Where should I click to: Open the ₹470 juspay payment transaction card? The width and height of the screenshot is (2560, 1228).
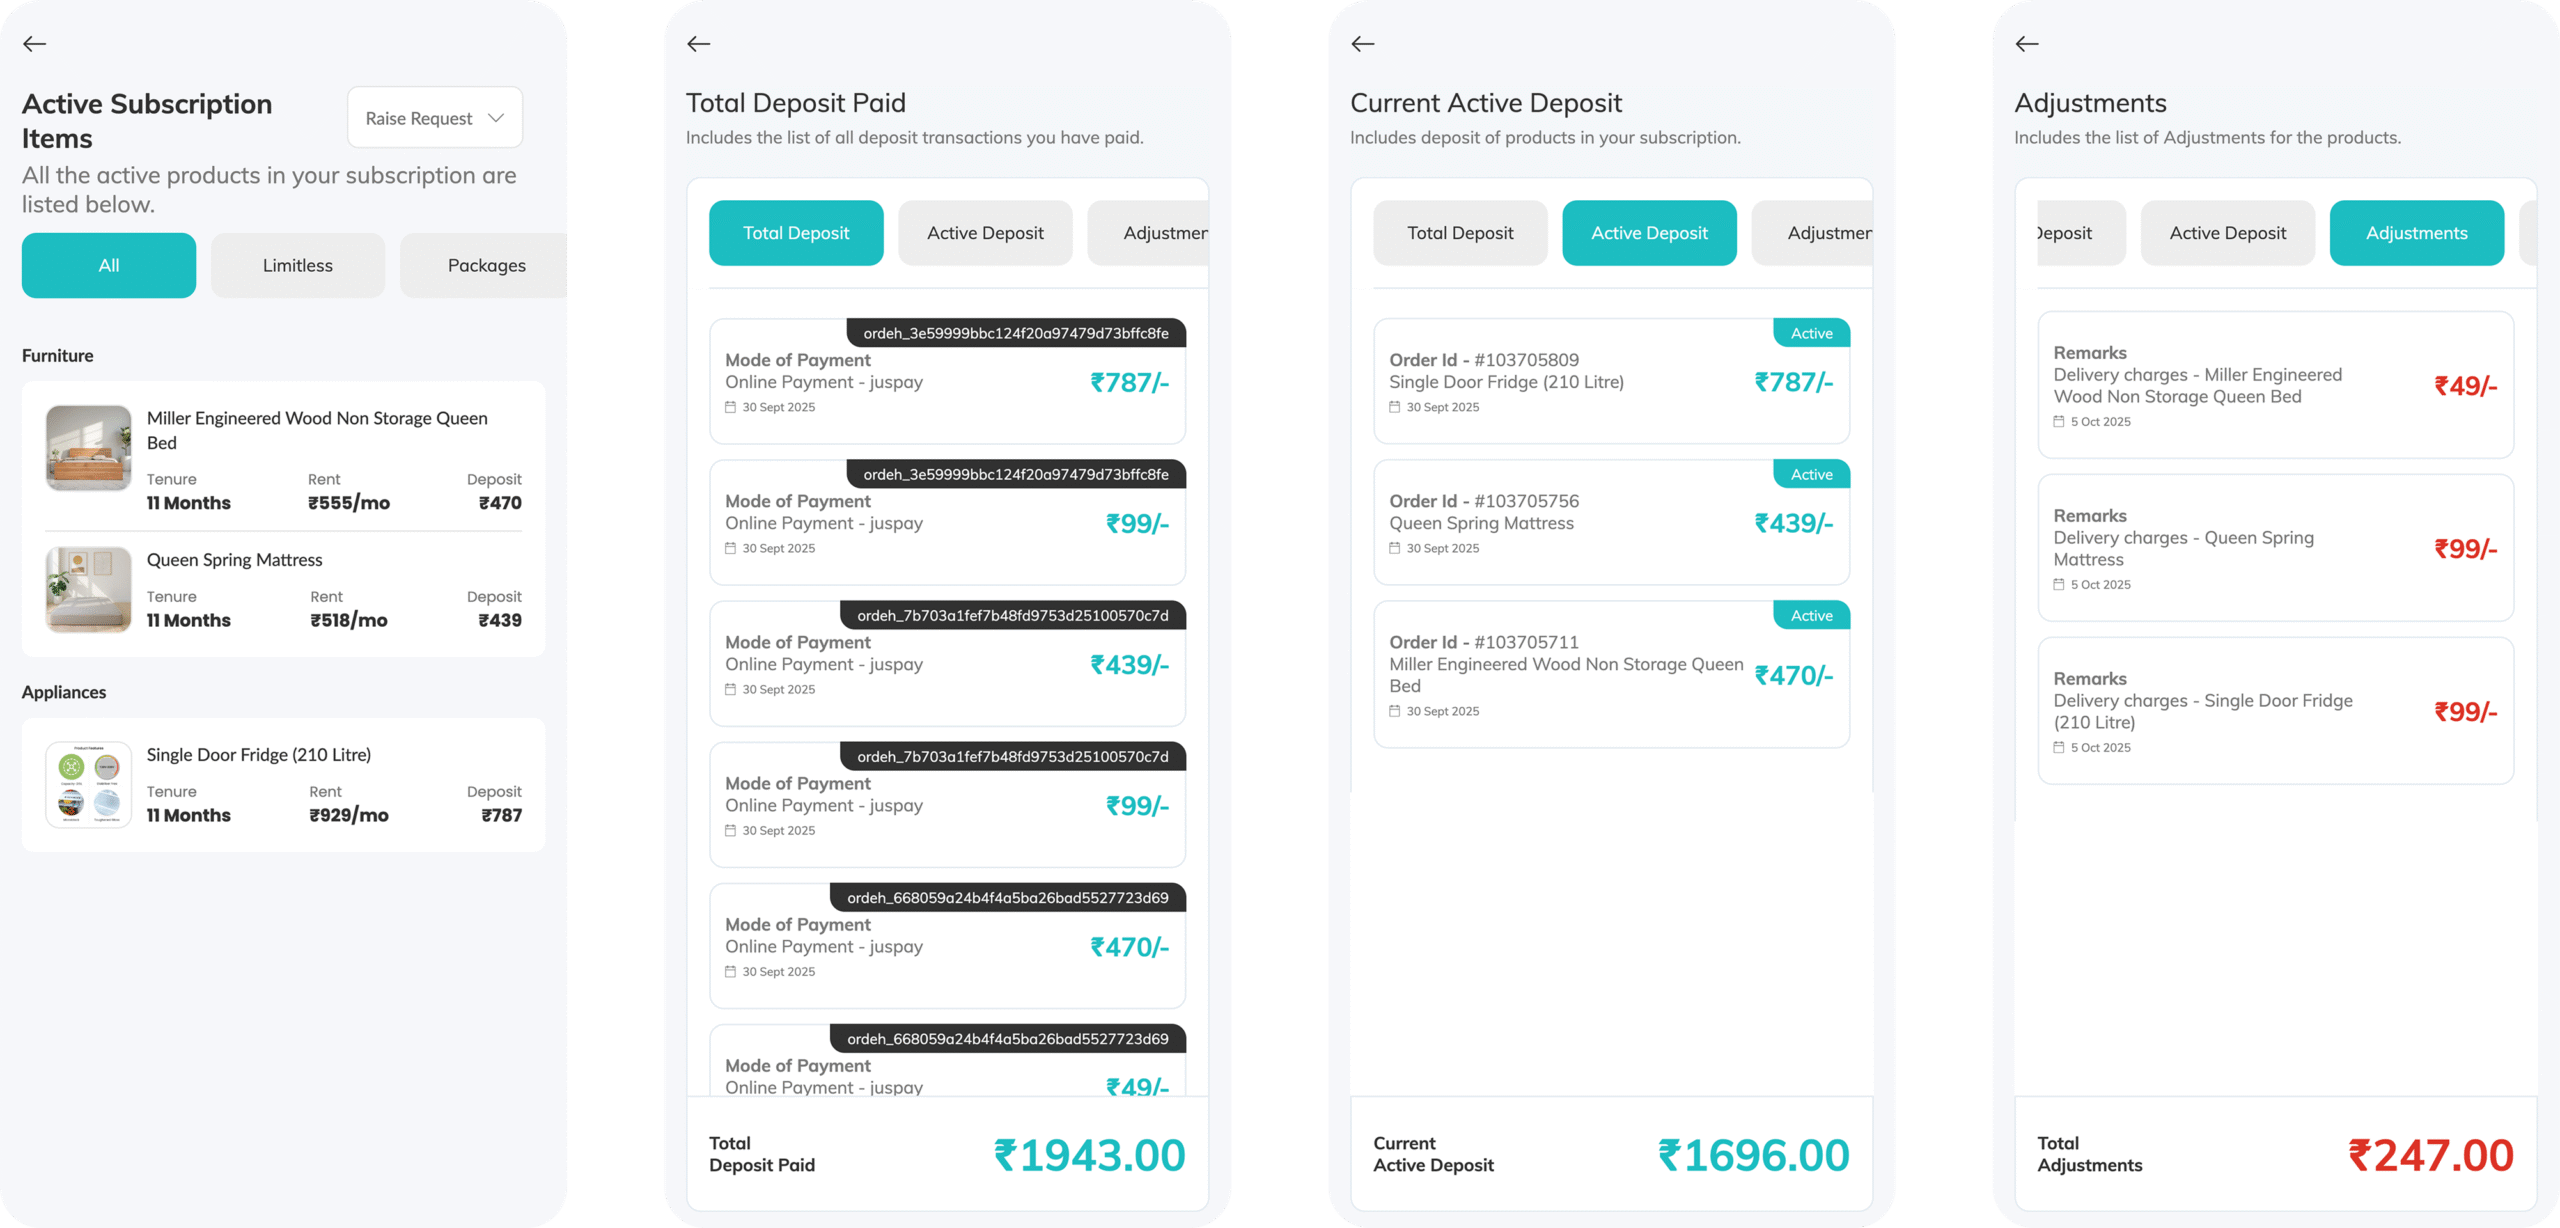(947, 947)
